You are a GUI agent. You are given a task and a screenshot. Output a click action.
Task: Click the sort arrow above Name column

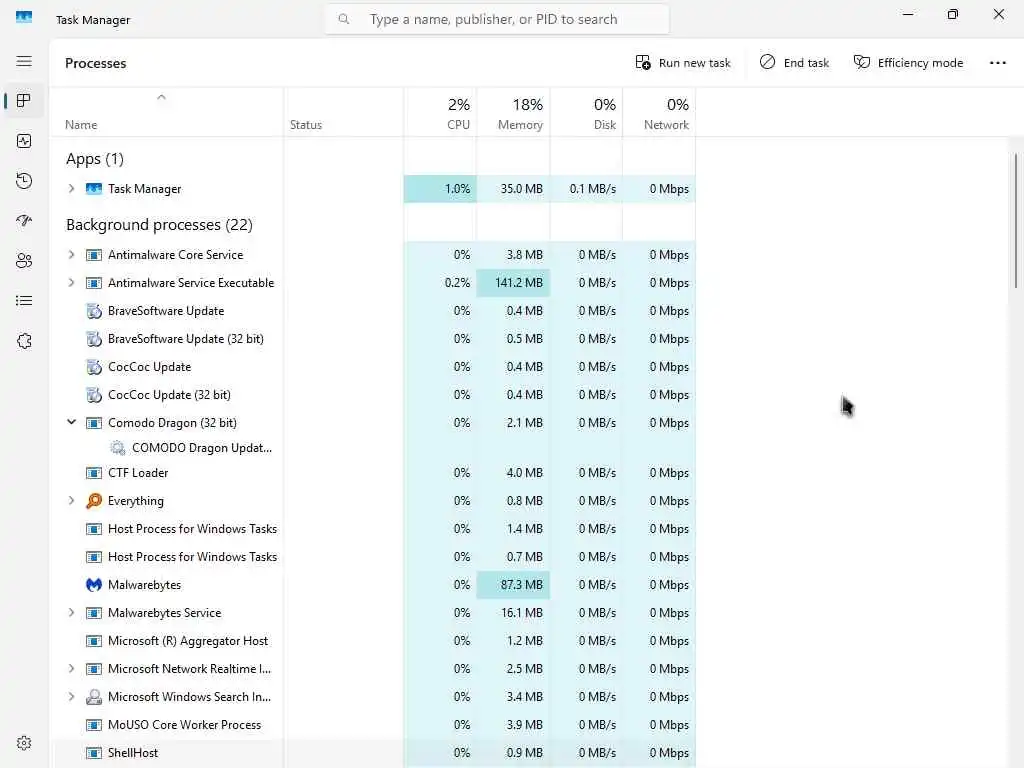click(161, 97)
